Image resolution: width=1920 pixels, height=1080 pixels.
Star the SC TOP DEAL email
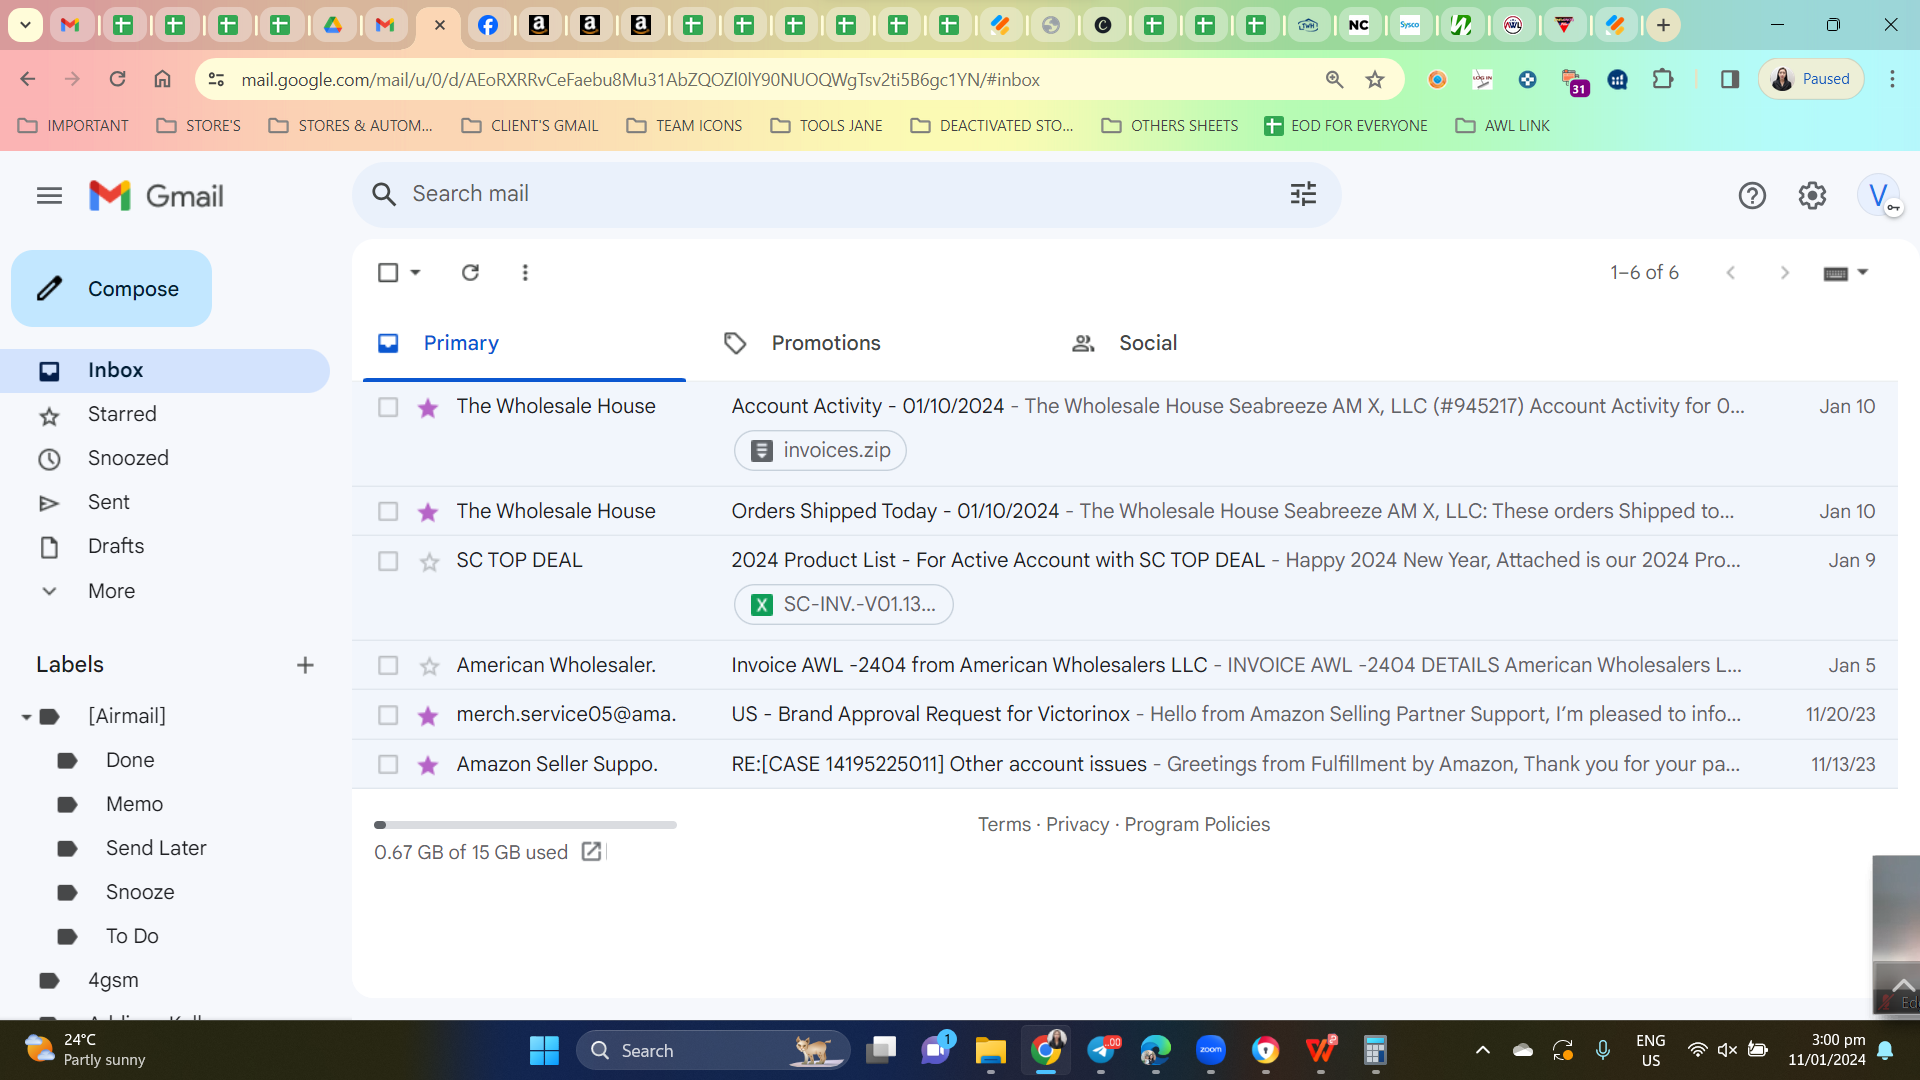429,562
